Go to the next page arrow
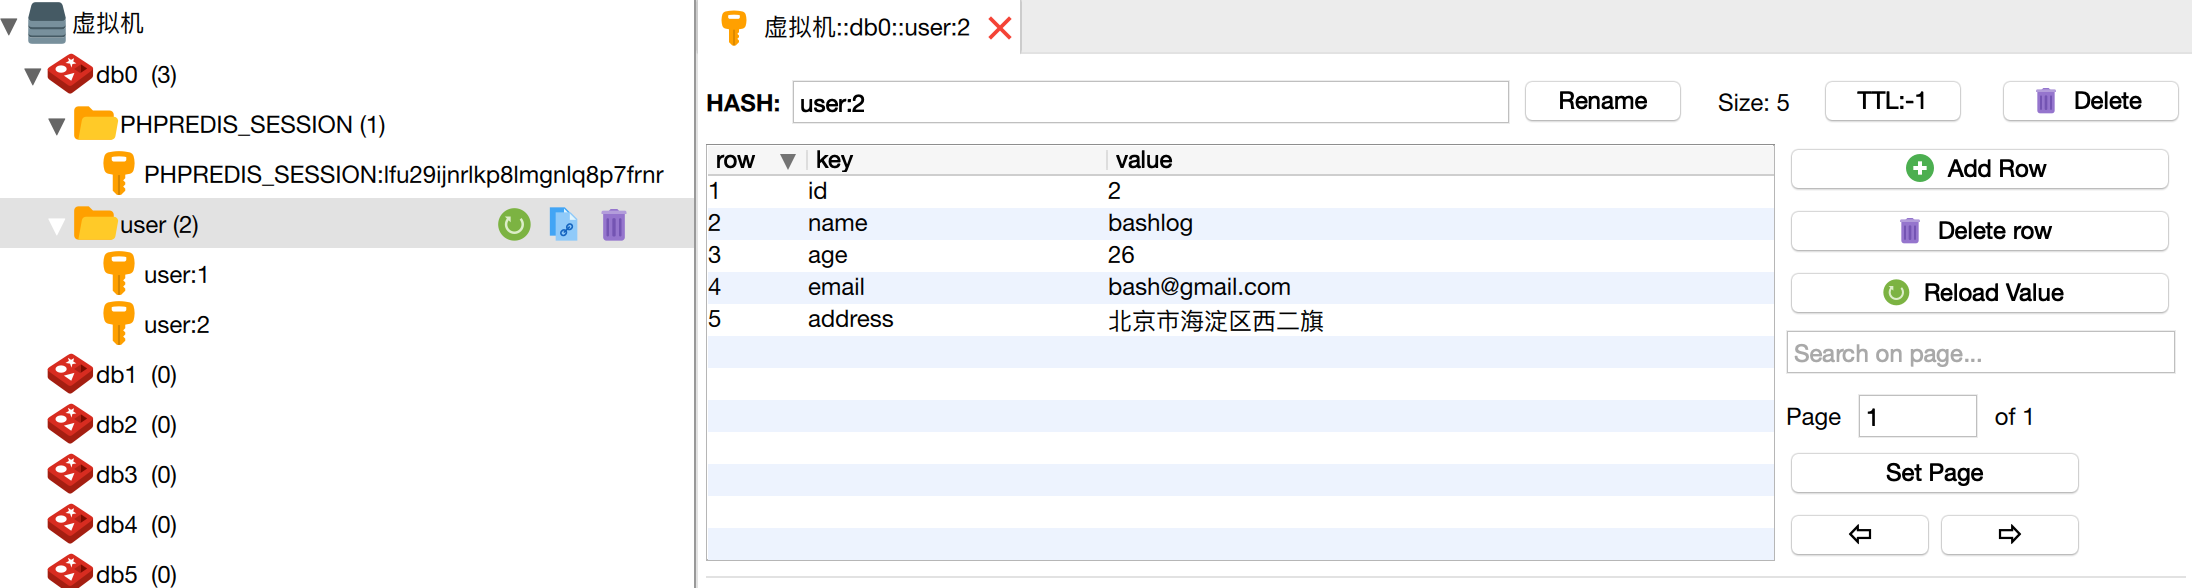Screen dimensions: 2192x588 (x=2009, y=535)
